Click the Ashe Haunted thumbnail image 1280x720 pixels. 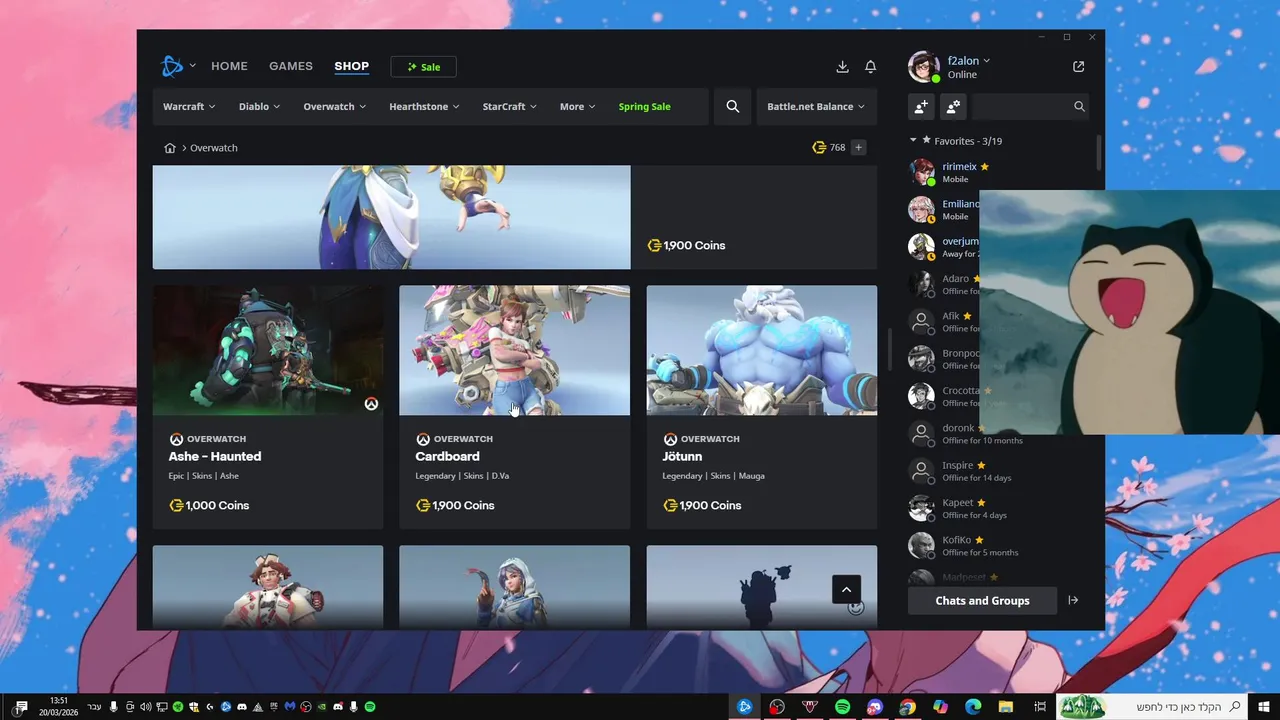268,350
